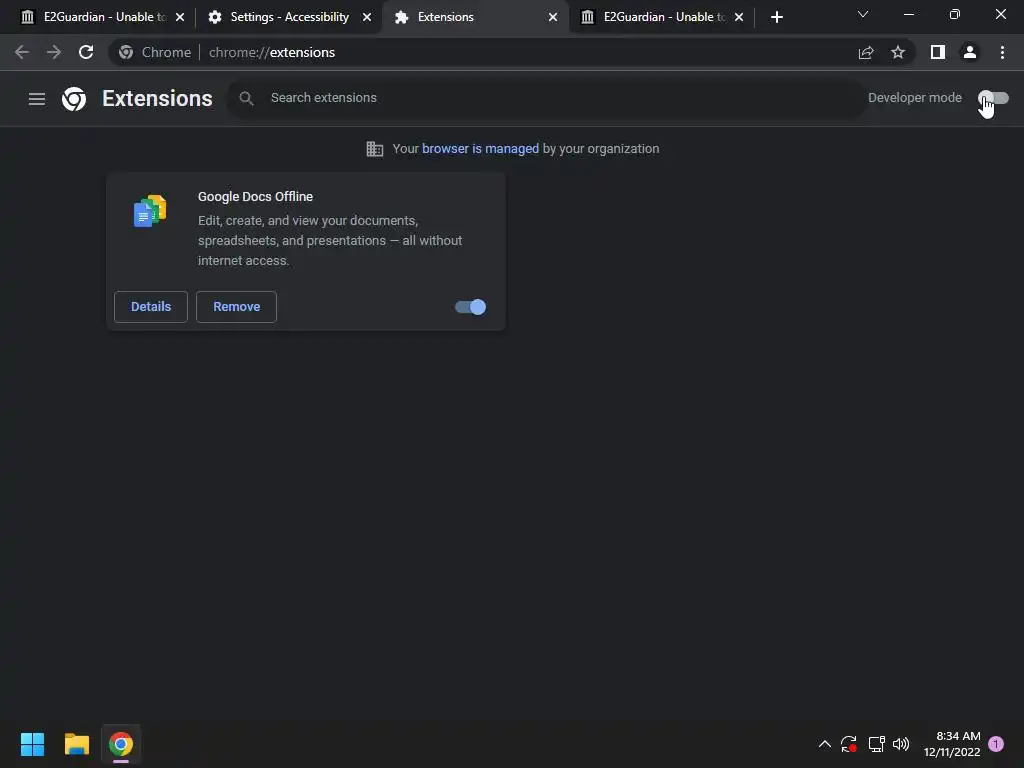Open the Extensions hamburger main menu
Viewport: 1024px width, 768px height.
click(37, 99)
